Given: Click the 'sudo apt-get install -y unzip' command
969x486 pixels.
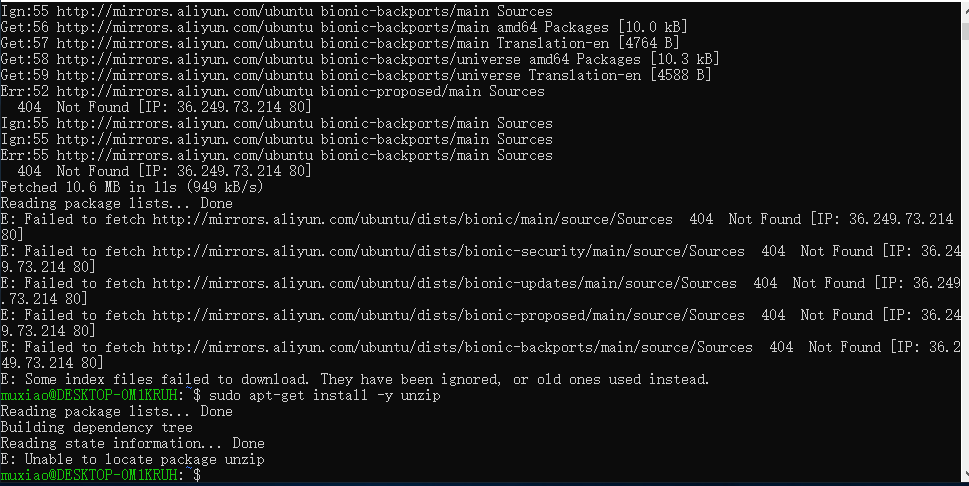Looking at the screenshot, I should (x=324, y=395).
